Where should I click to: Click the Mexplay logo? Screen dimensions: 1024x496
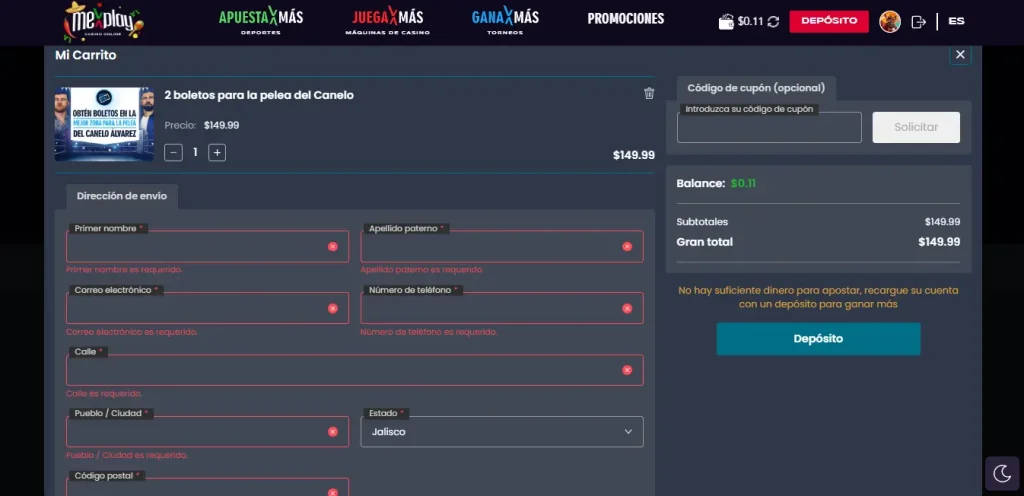[103, 21]
